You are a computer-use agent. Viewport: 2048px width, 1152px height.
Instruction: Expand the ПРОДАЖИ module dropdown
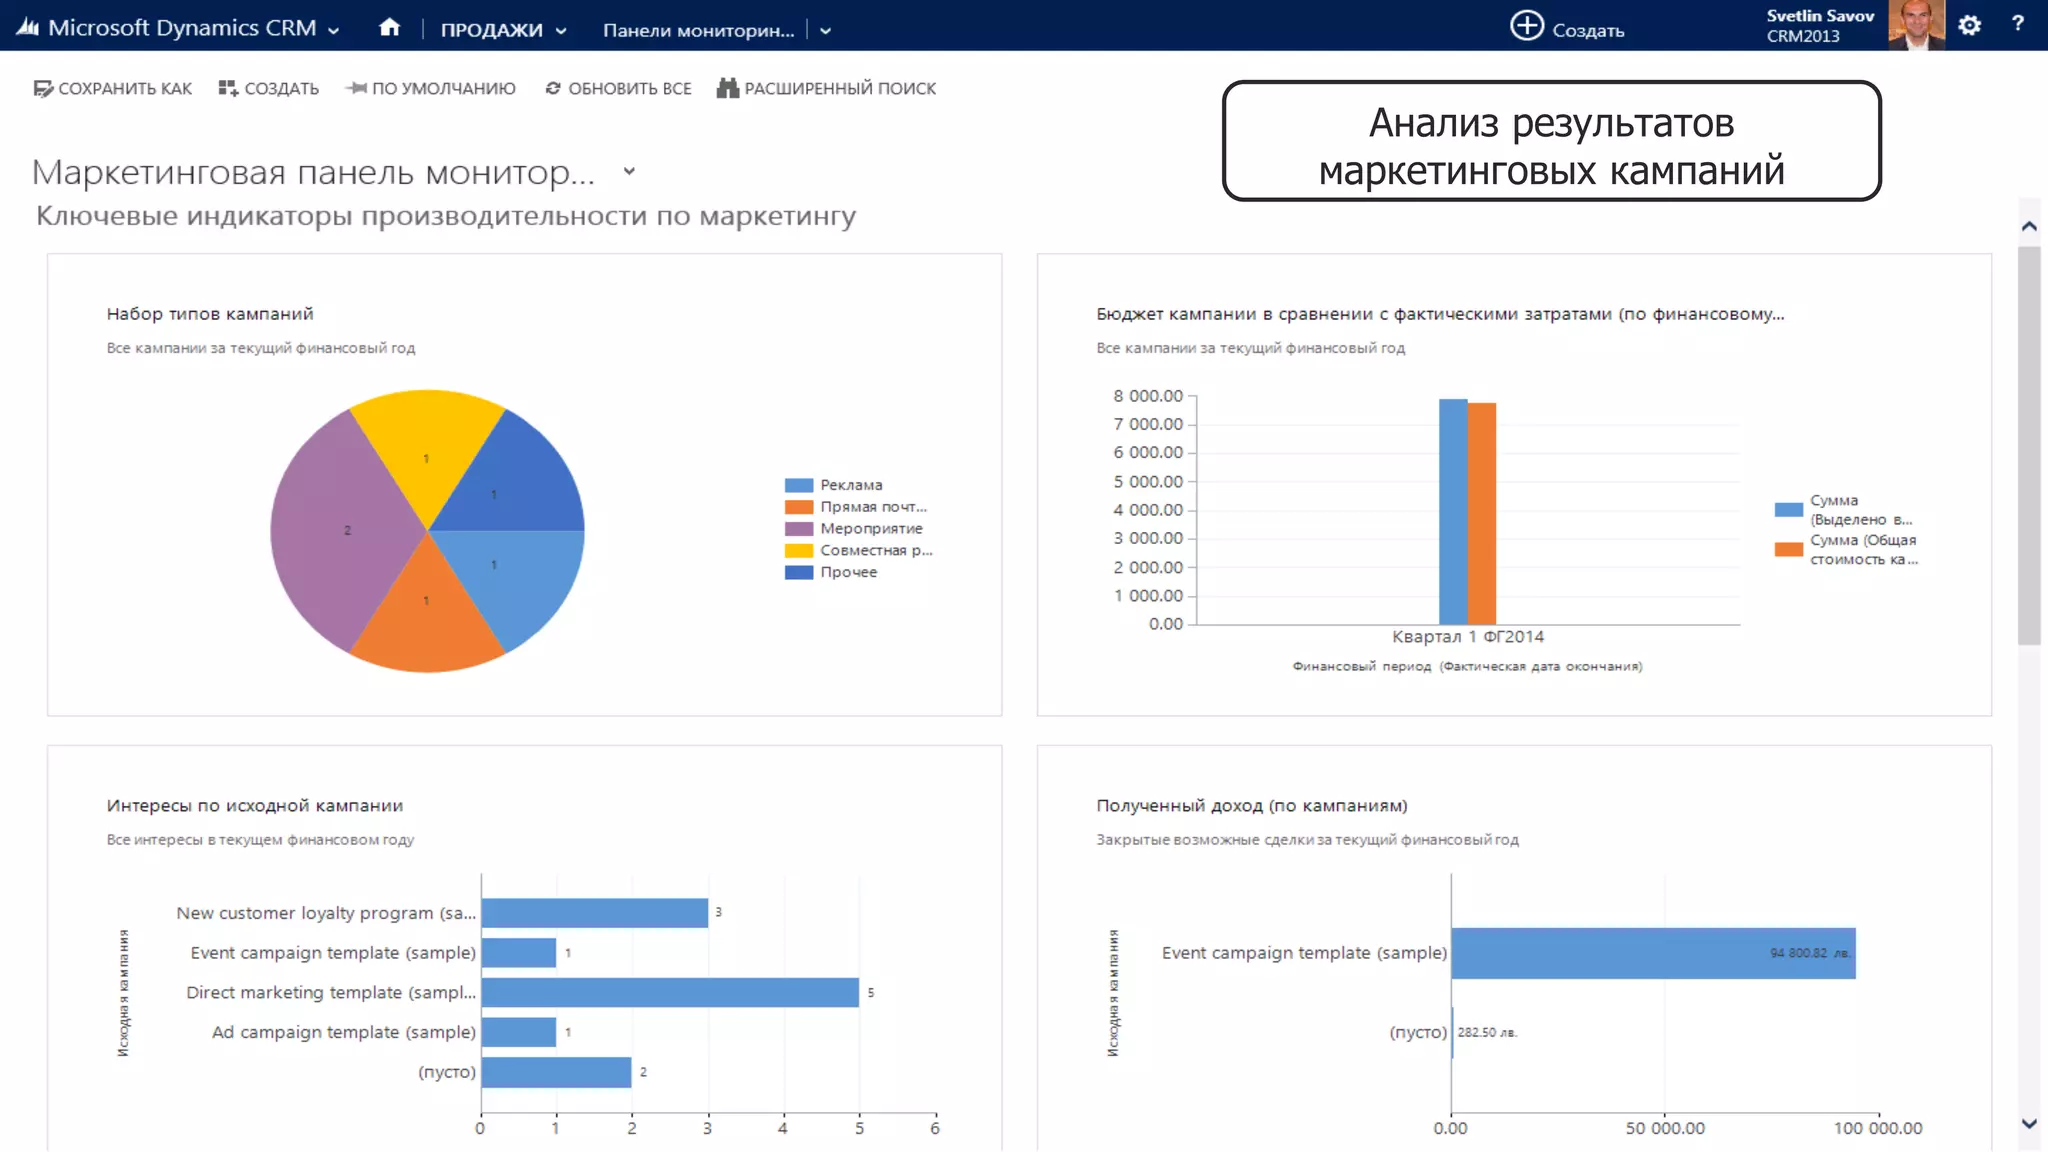coord(561,31)
